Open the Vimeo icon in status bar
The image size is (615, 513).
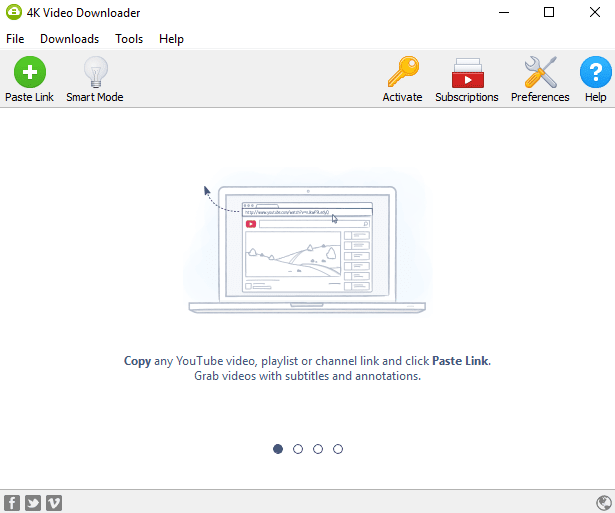tap(54, 503)
